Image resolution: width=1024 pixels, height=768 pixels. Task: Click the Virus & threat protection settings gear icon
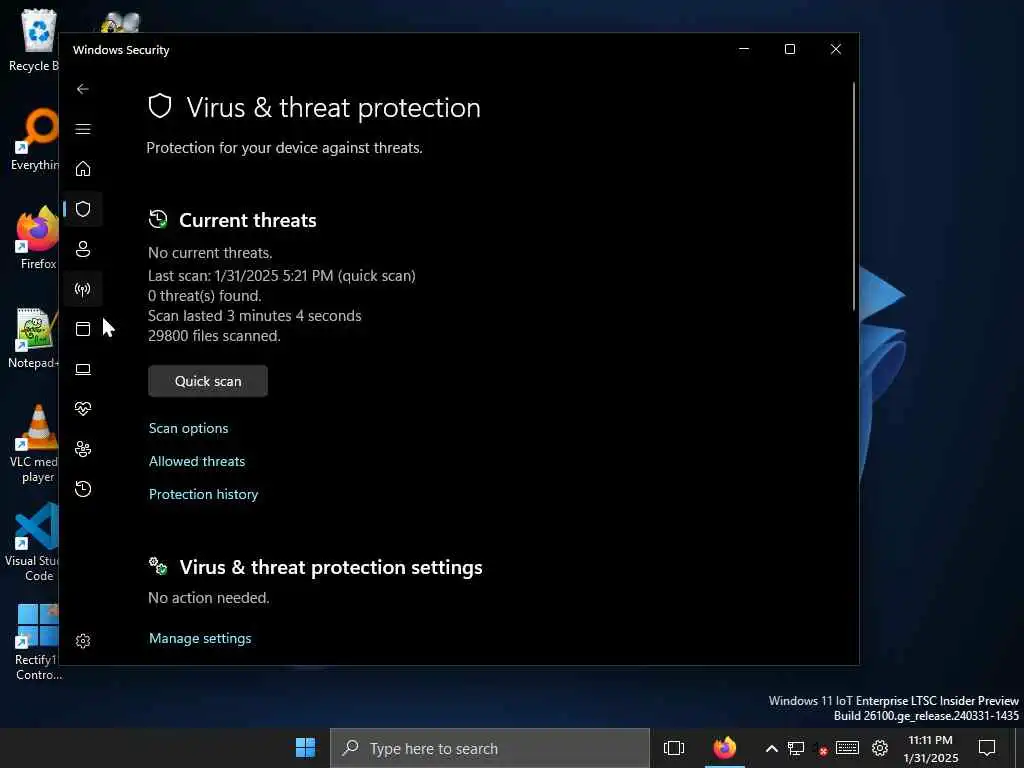coord(158,566)
